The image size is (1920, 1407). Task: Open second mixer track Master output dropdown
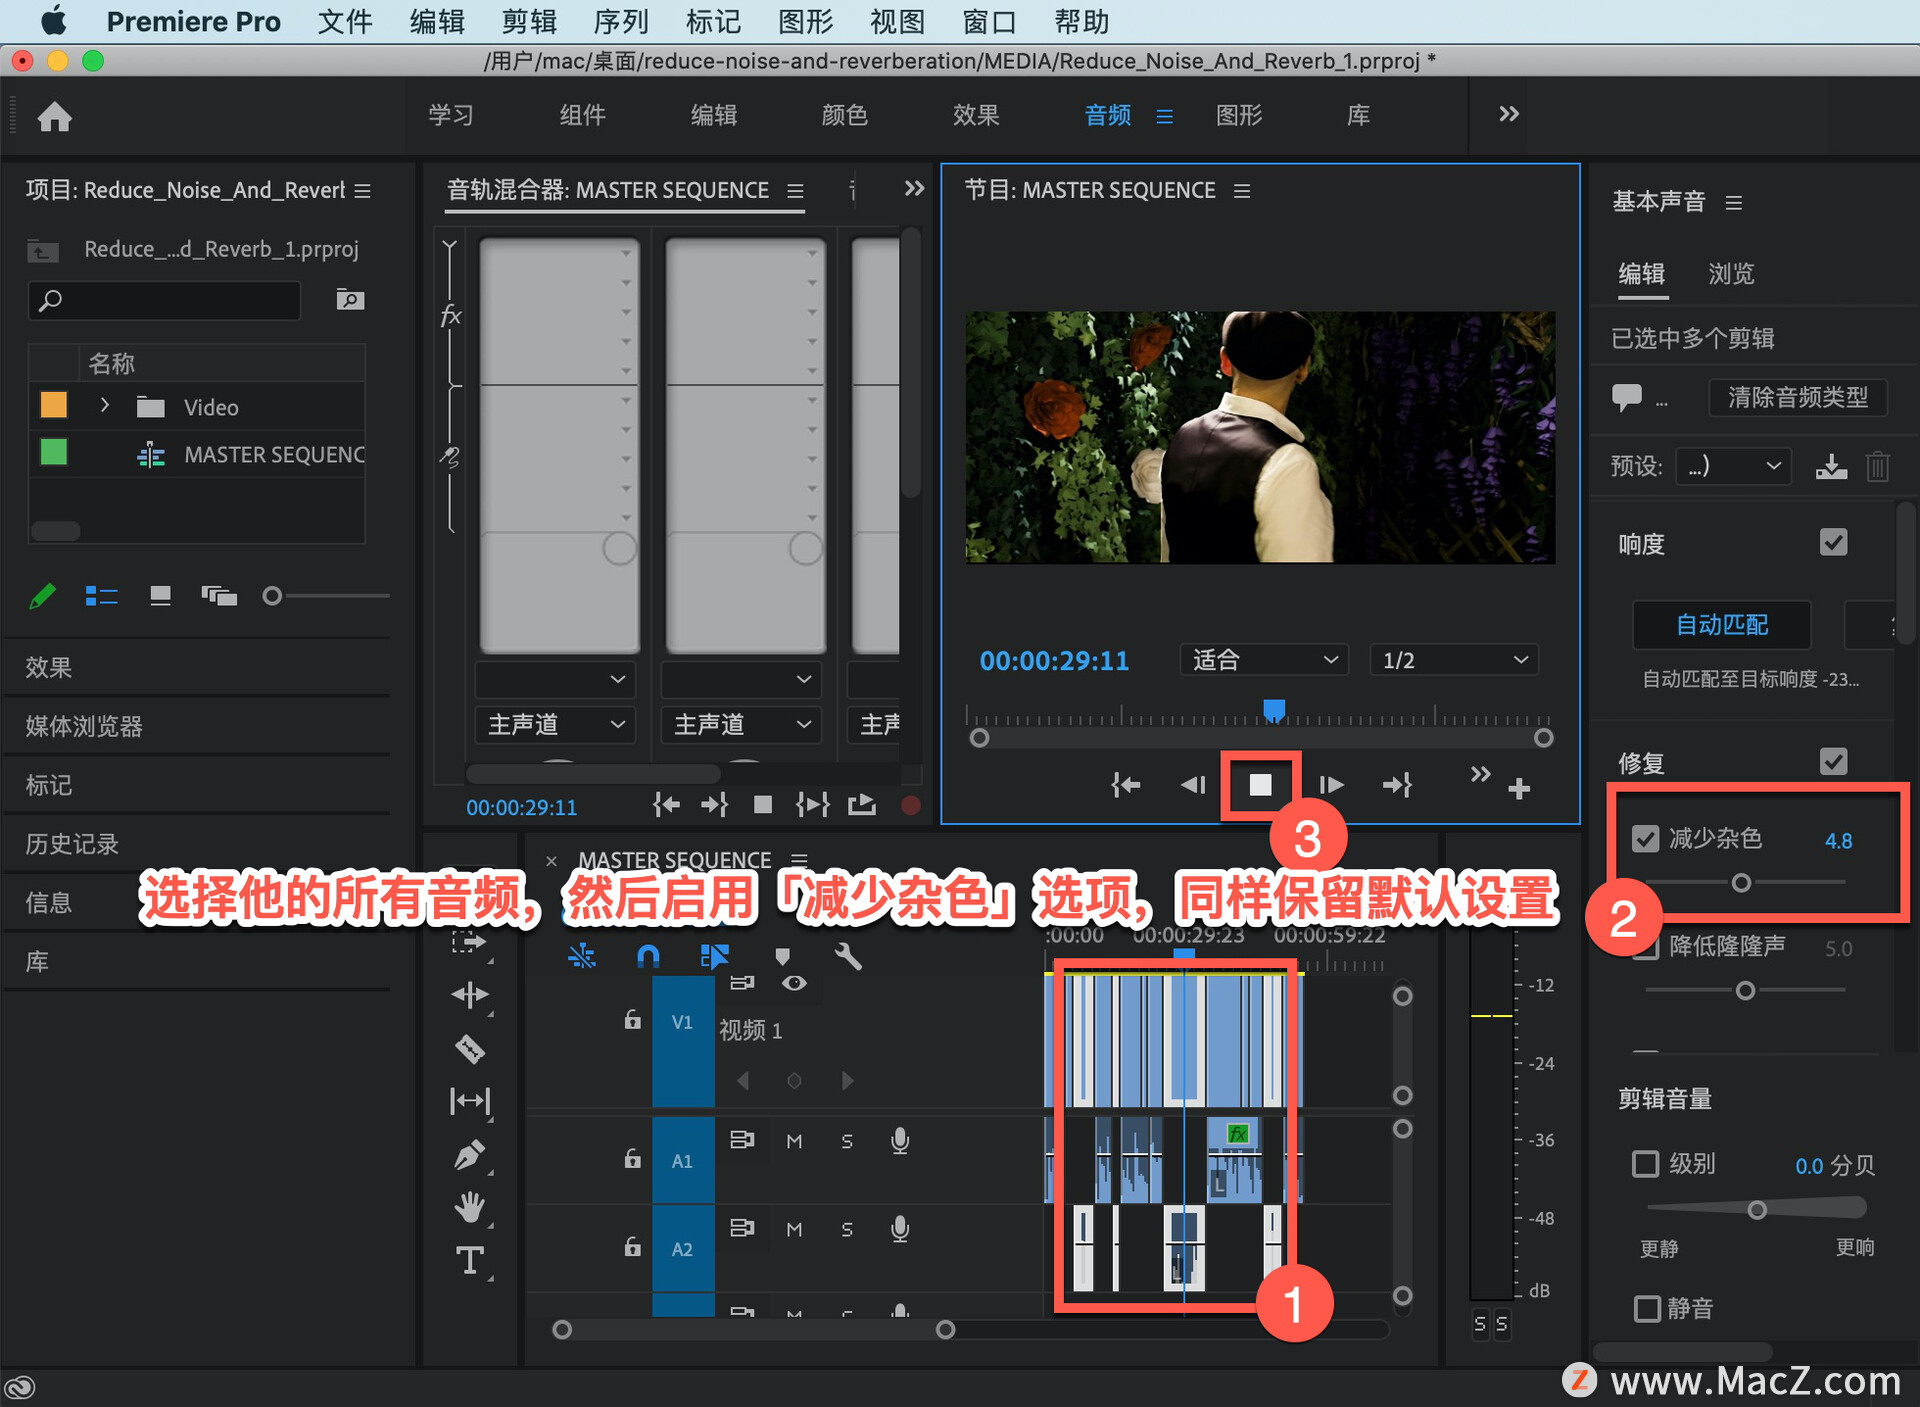[741, 724]
